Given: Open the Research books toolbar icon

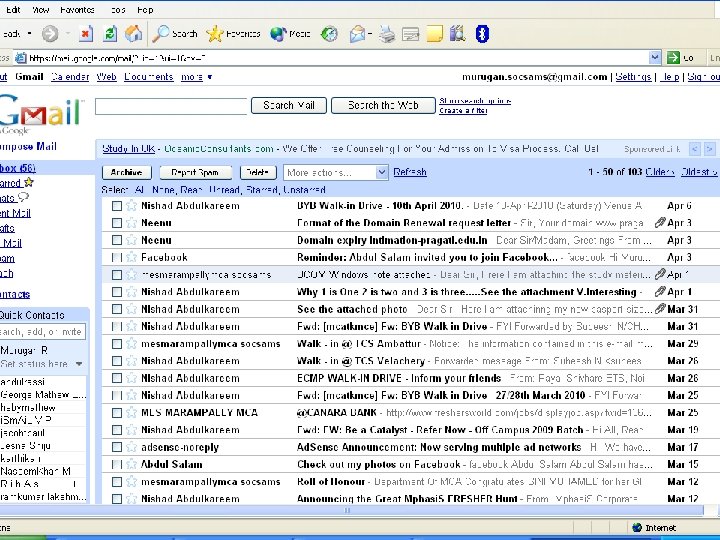Looking at the screenshot, I should 457,34.
